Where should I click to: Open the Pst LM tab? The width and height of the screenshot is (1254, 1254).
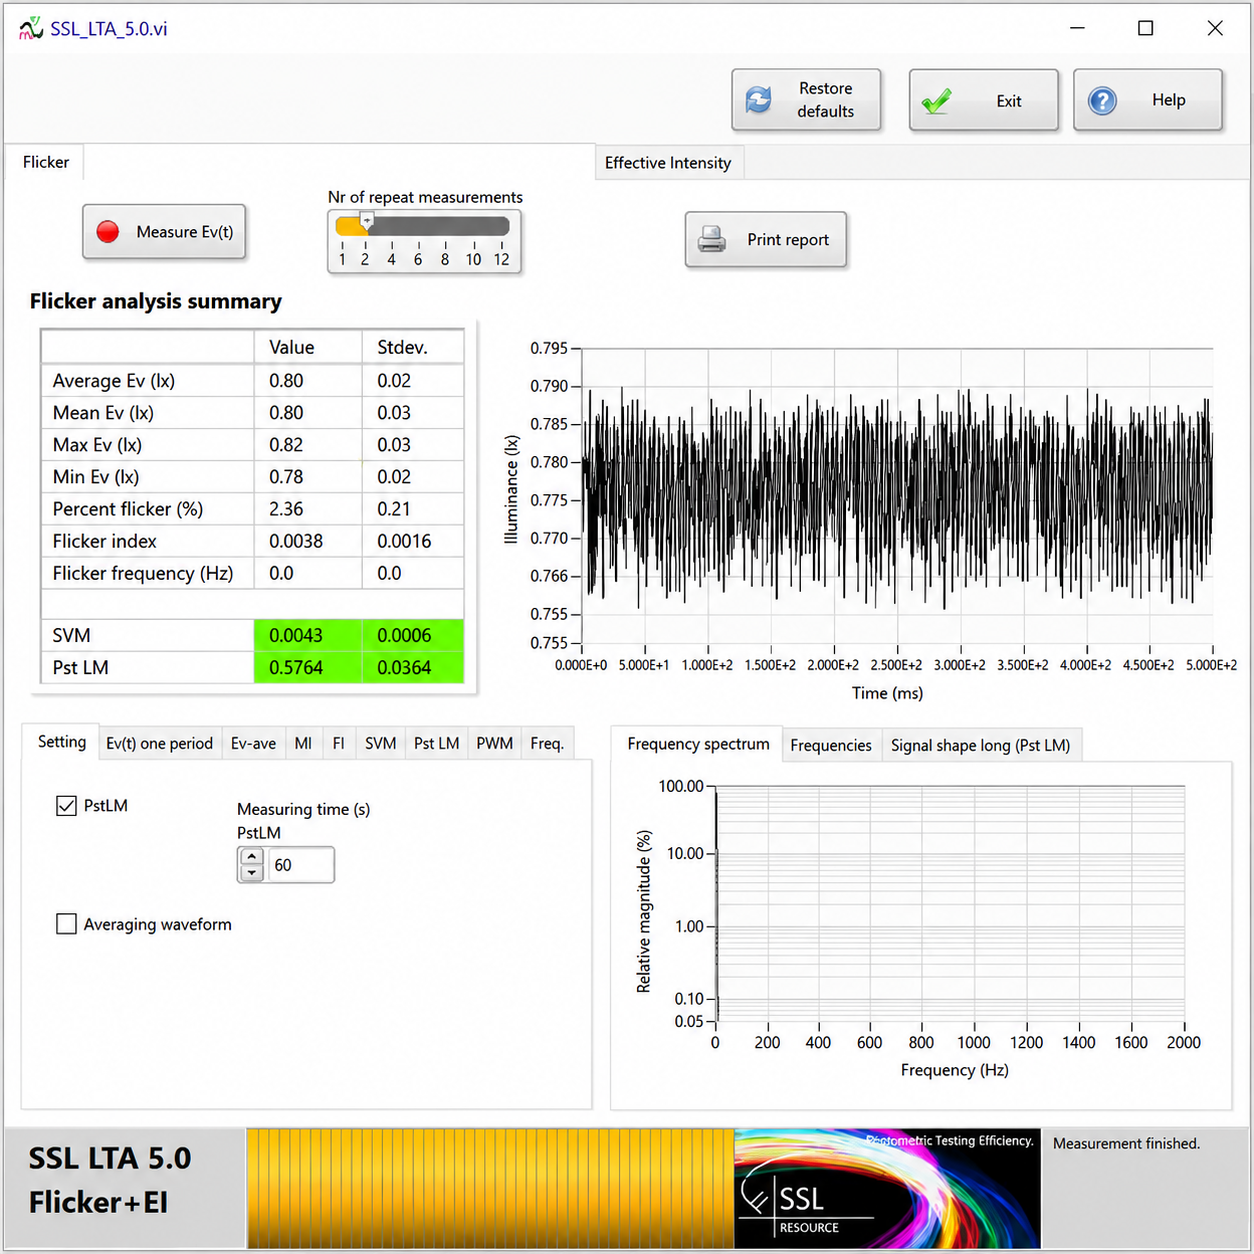point(437,743)
